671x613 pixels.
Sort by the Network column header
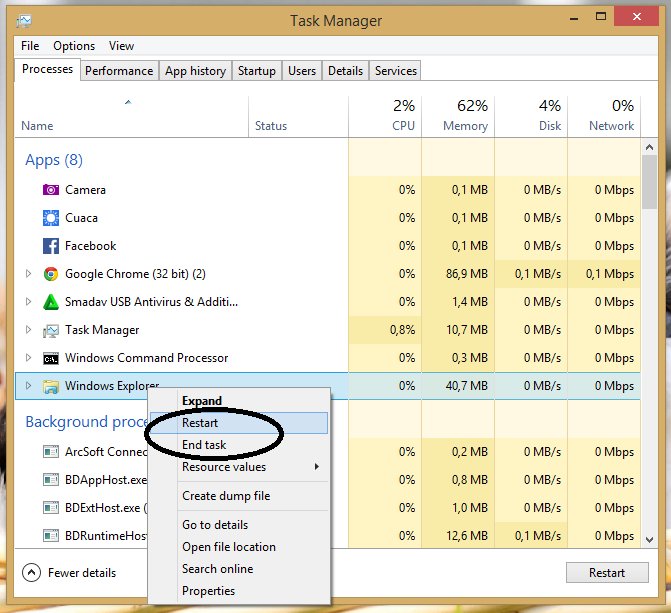[604, 117]
